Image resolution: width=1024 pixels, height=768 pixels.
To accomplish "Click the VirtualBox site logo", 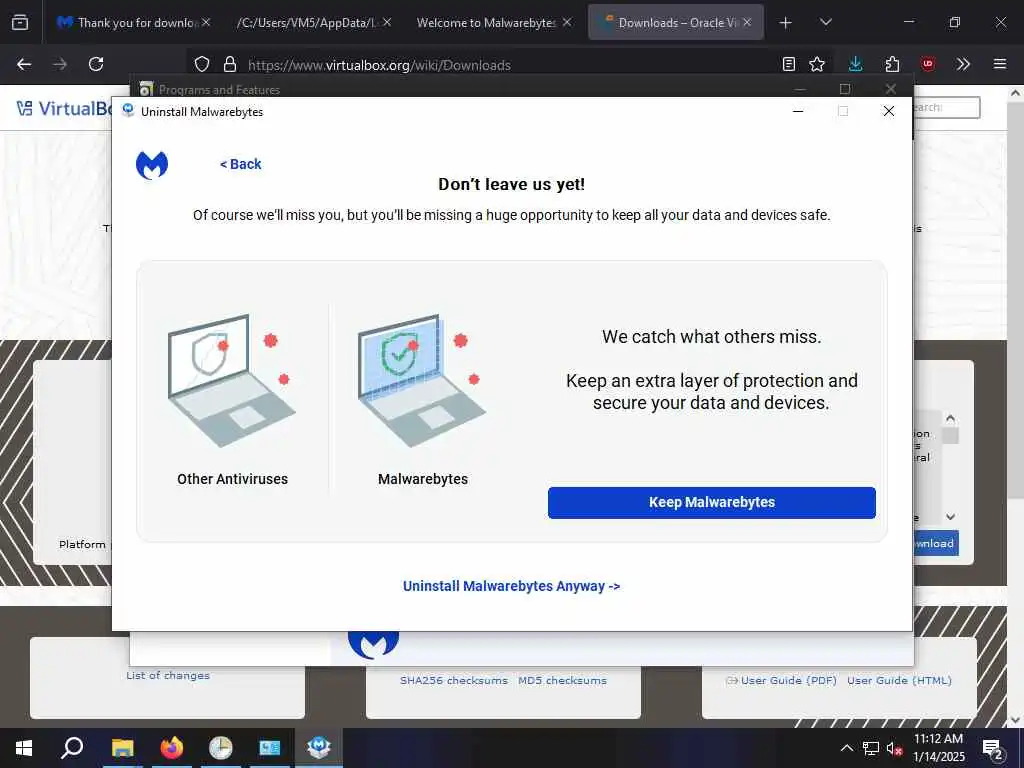I will click(x=64, y=108).
